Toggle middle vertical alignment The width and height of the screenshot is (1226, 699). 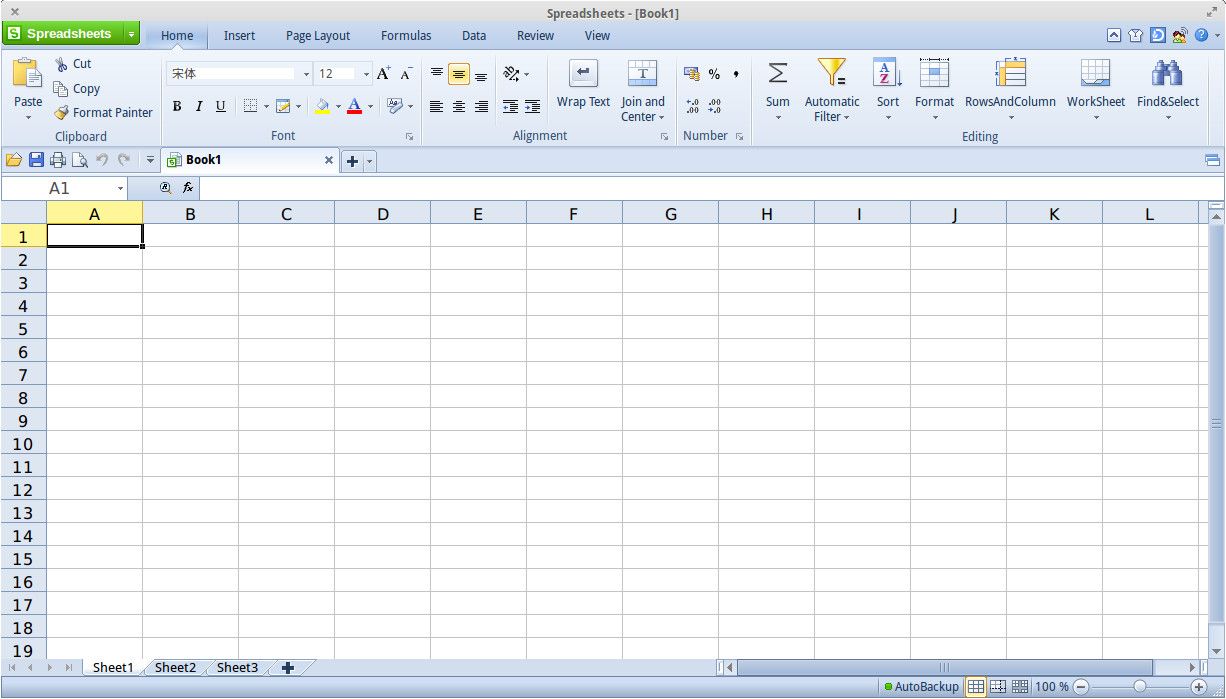tap(459, 74)
